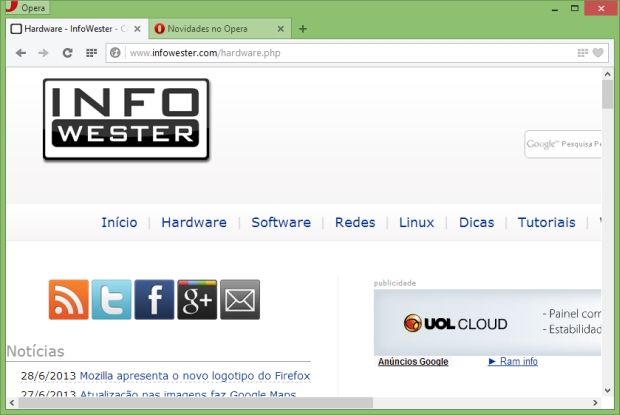Click the InfoWester logo
Image resolution: width=620 pixels, height=415 pixels.
126,119
